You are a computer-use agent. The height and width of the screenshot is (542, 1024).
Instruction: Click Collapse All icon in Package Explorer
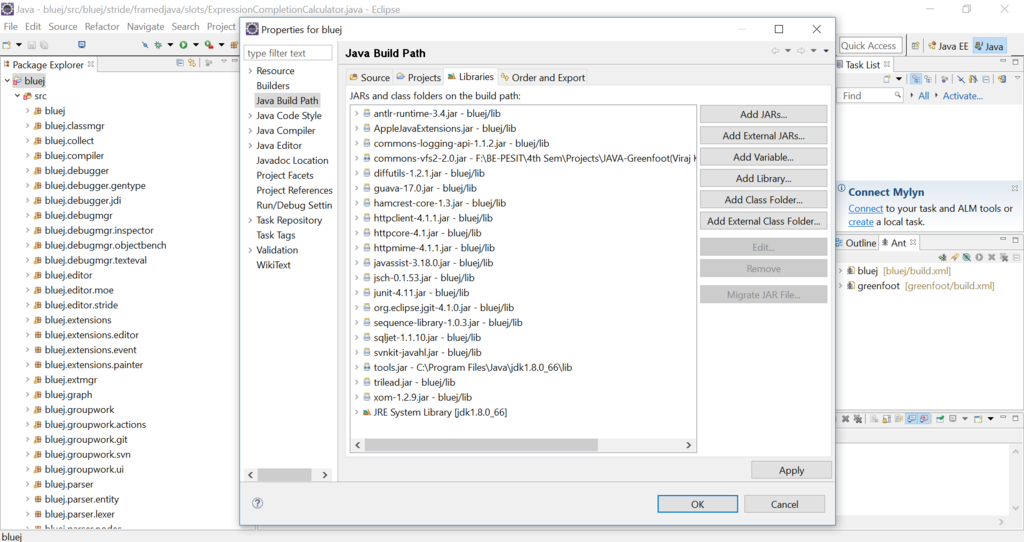tap(180, 63)
